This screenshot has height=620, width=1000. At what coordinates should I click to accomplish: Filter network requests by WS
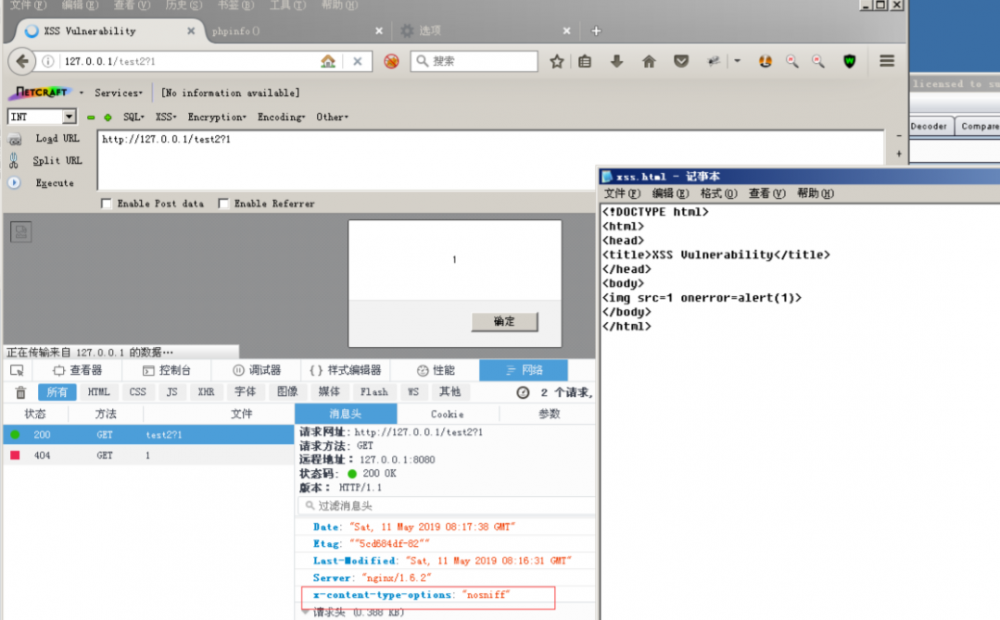pyautogui.click(x=413, y=392)
